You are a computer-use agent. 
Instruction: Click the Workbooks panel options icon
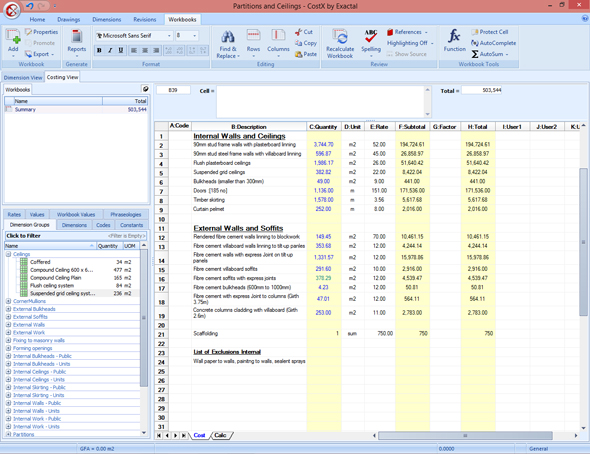[145, 89]
